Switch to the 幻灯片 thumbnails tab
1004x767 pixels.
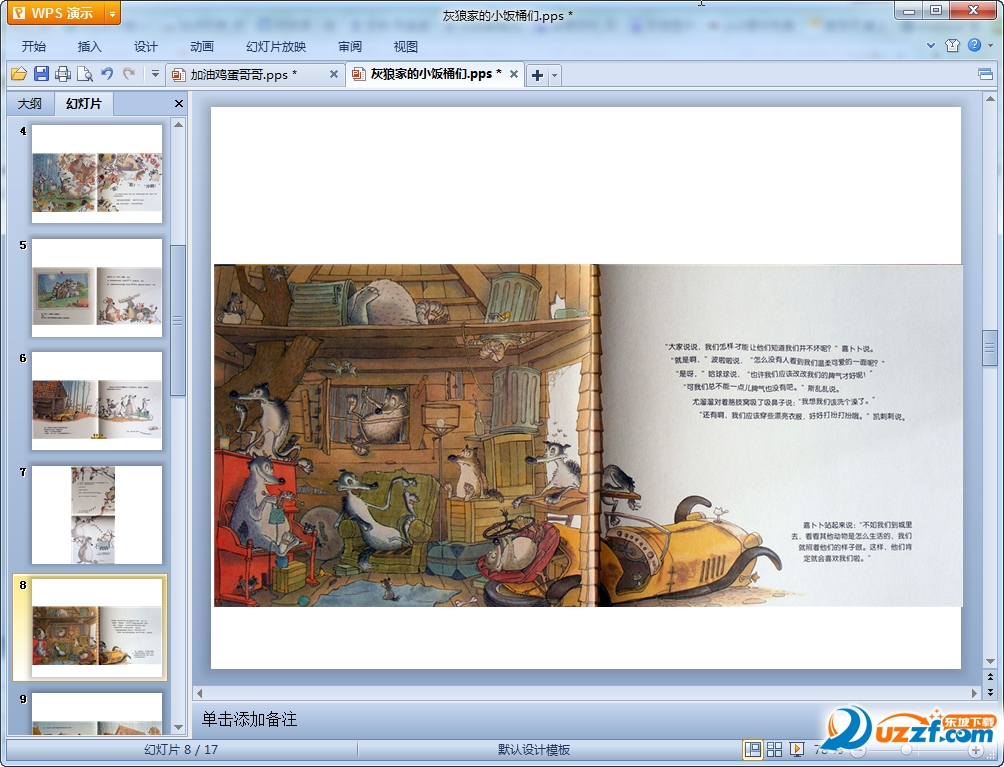[84, 104]
